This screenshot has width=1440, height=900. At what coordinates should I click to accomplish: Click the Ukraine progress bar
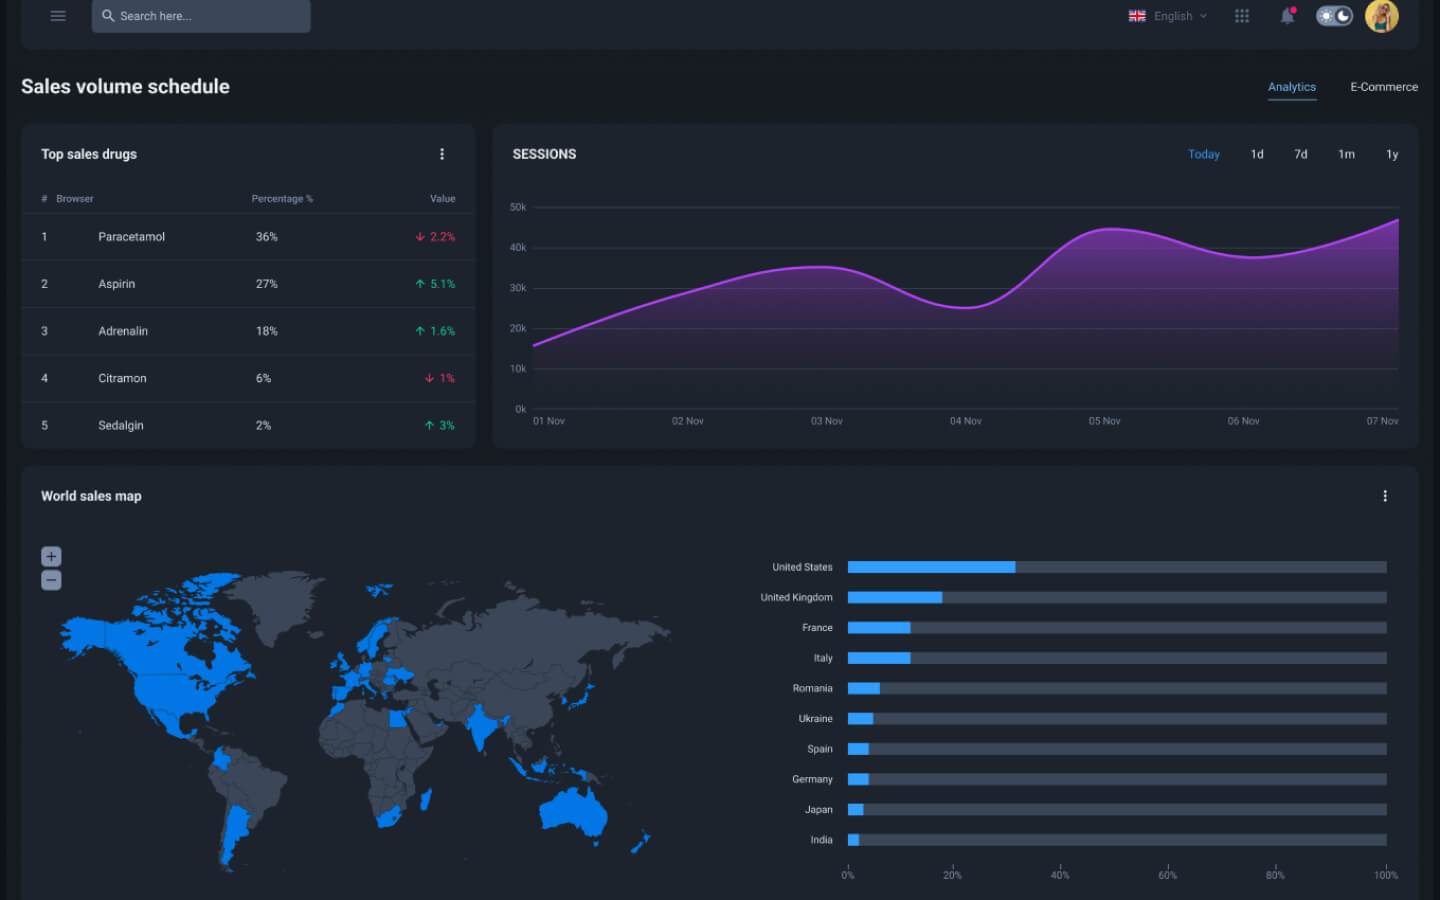pyautogui.click(x=1117, y=718)
